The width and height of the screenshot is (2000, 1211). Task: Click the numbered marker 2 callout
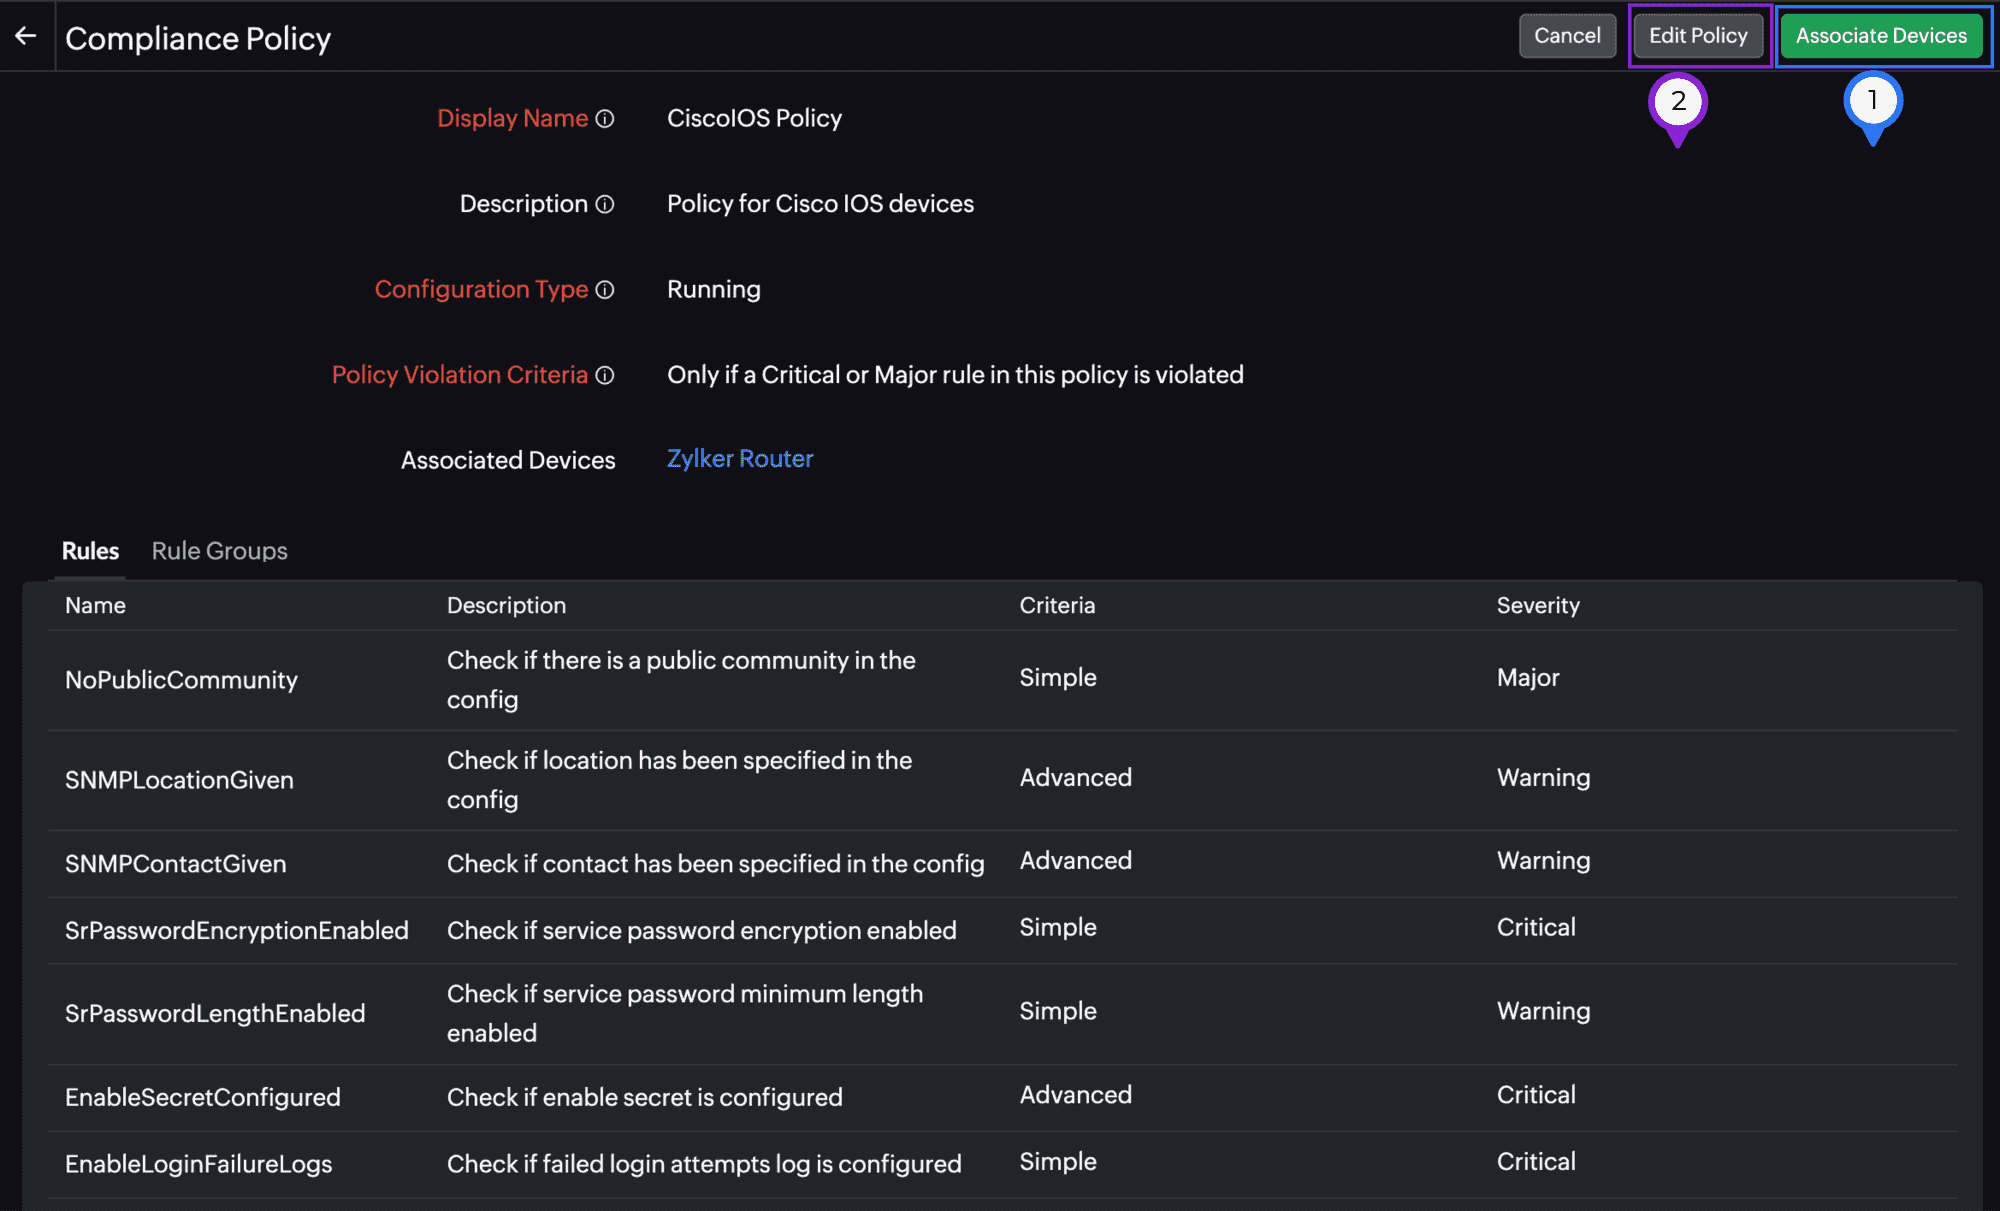pos(1678,102)
